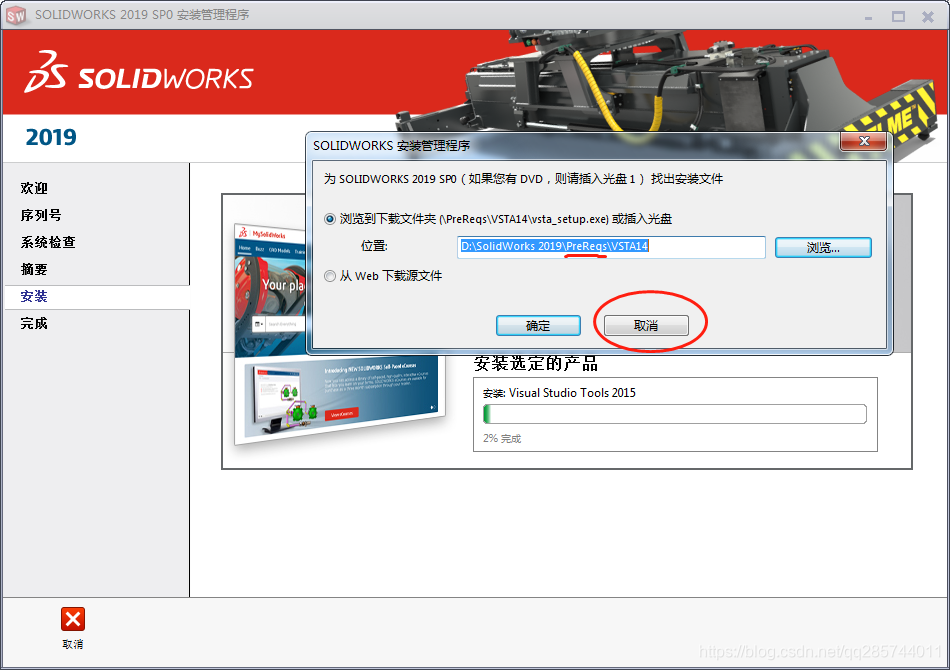The image size is (950, 670).
Task: Click the SW application icon in title bar
Action: click(x=16, y=15)
